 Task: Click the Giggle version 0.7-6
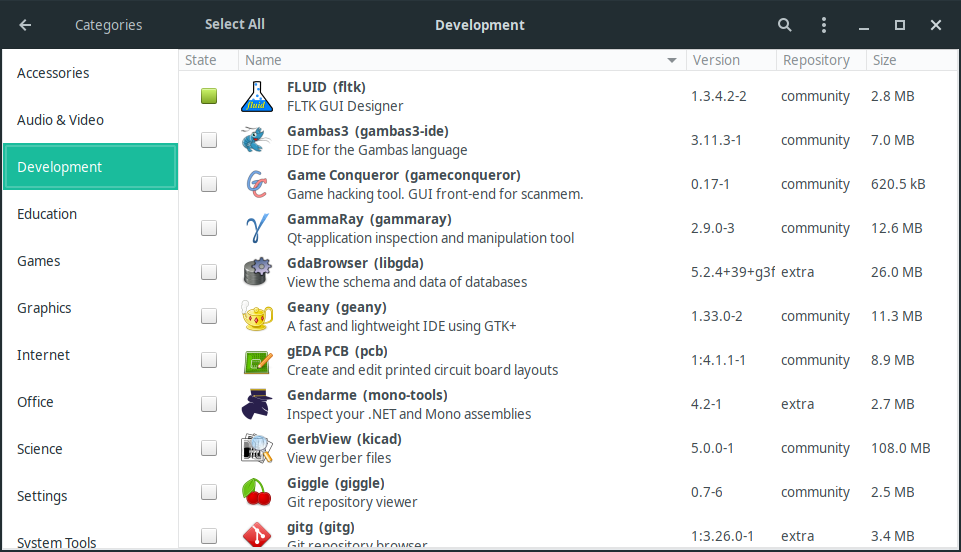(x=707, y=493)
